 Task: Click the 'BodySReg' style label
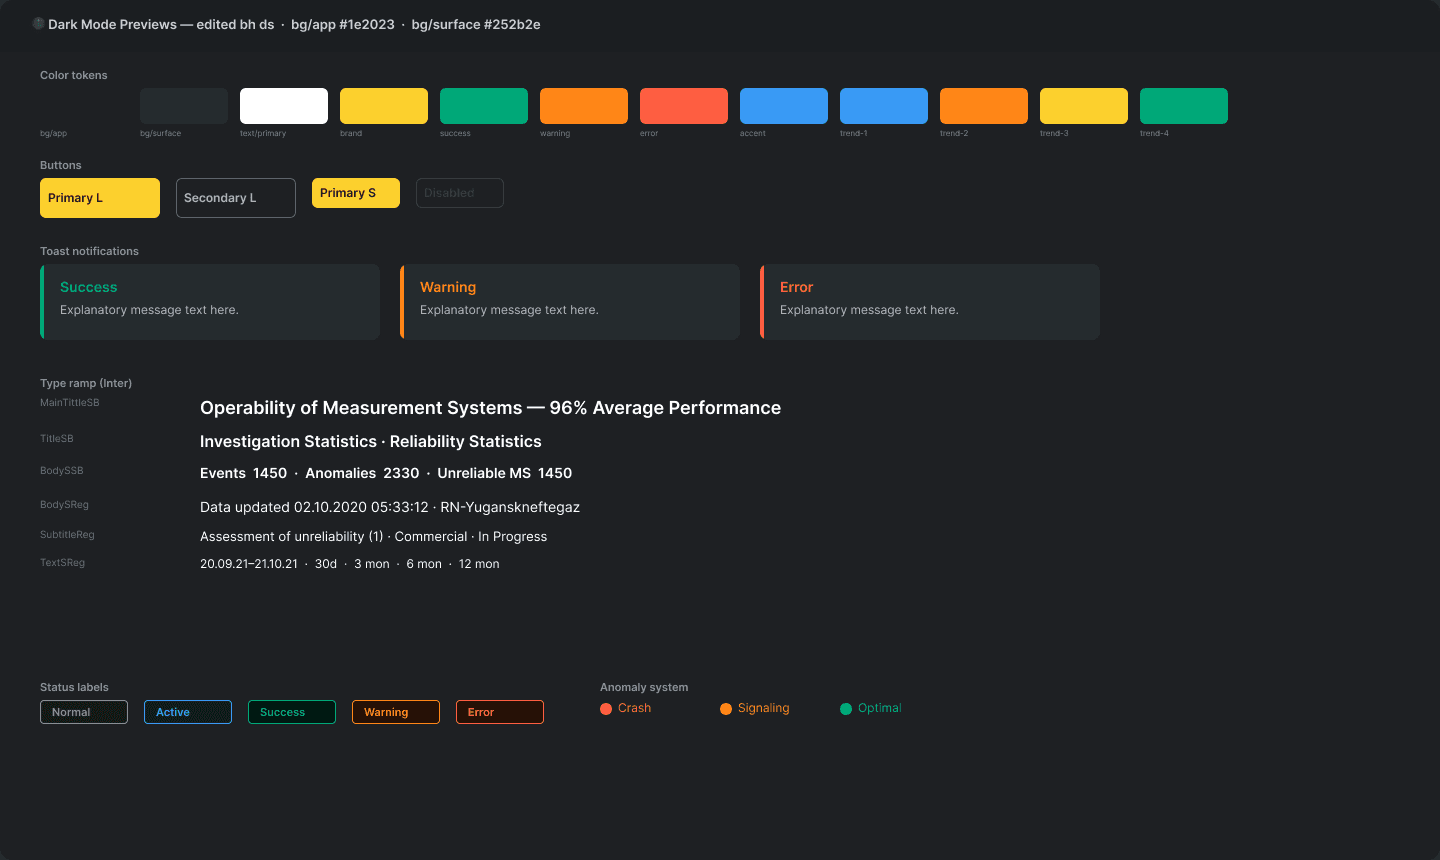point(64,505)
